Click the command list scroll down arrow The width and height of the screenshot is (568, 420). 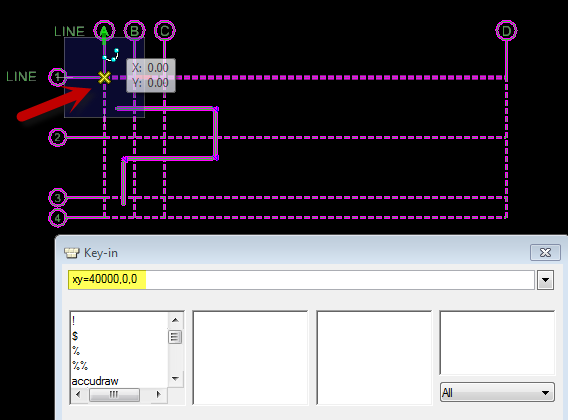175,379
